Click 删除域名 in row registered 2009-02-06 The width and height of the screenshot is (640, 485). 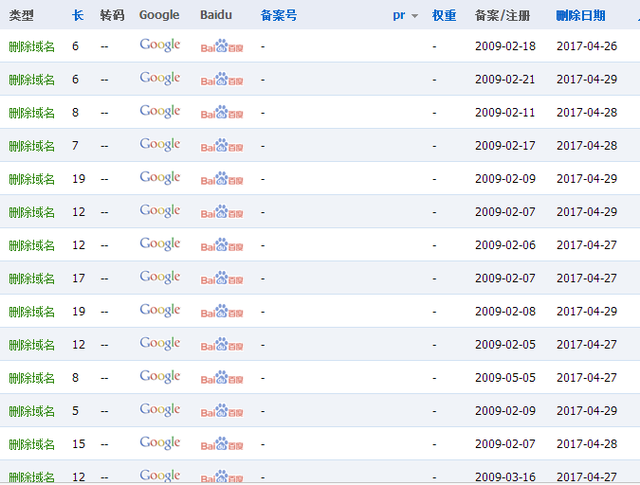(x=31, y=245)
